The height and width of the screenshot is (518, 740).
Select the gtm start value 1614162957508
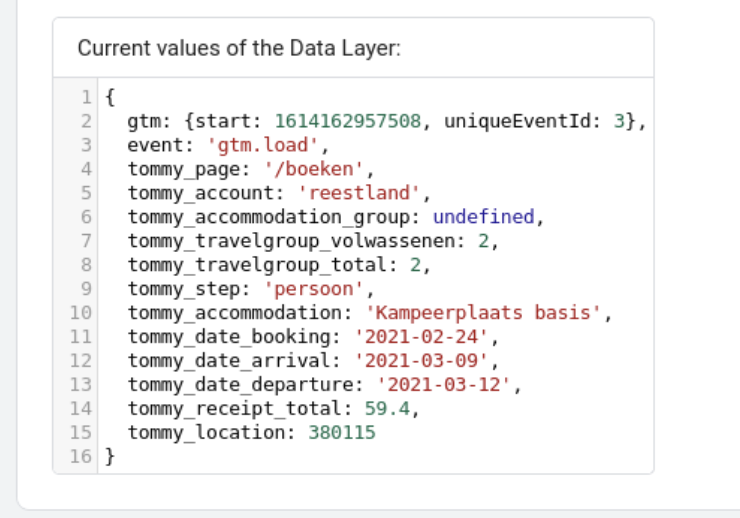tap(348, 121)
